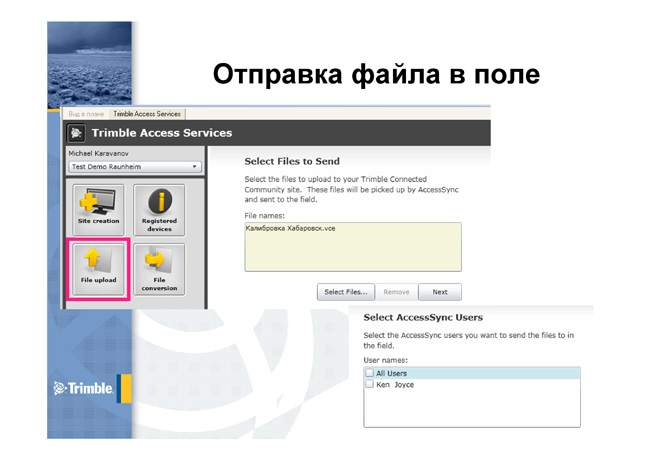Image resolution: width=650 pixels, height=460 pixels.
Task: Expand the Test Demo Raunheim dropdown
Action: pyautogui.click(x=135, y=167)
